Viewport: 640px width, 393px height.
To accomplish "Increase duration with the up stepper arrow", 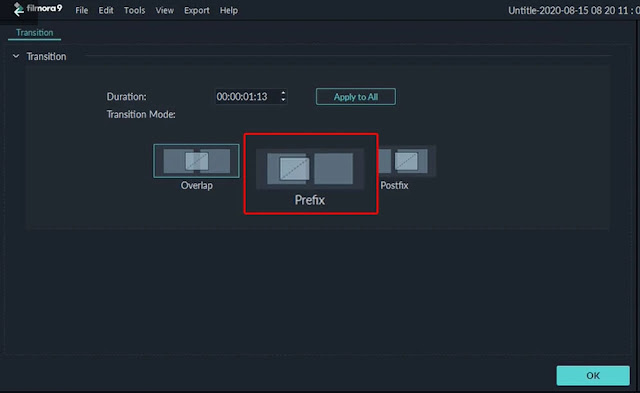I will (x=283, y=93).
